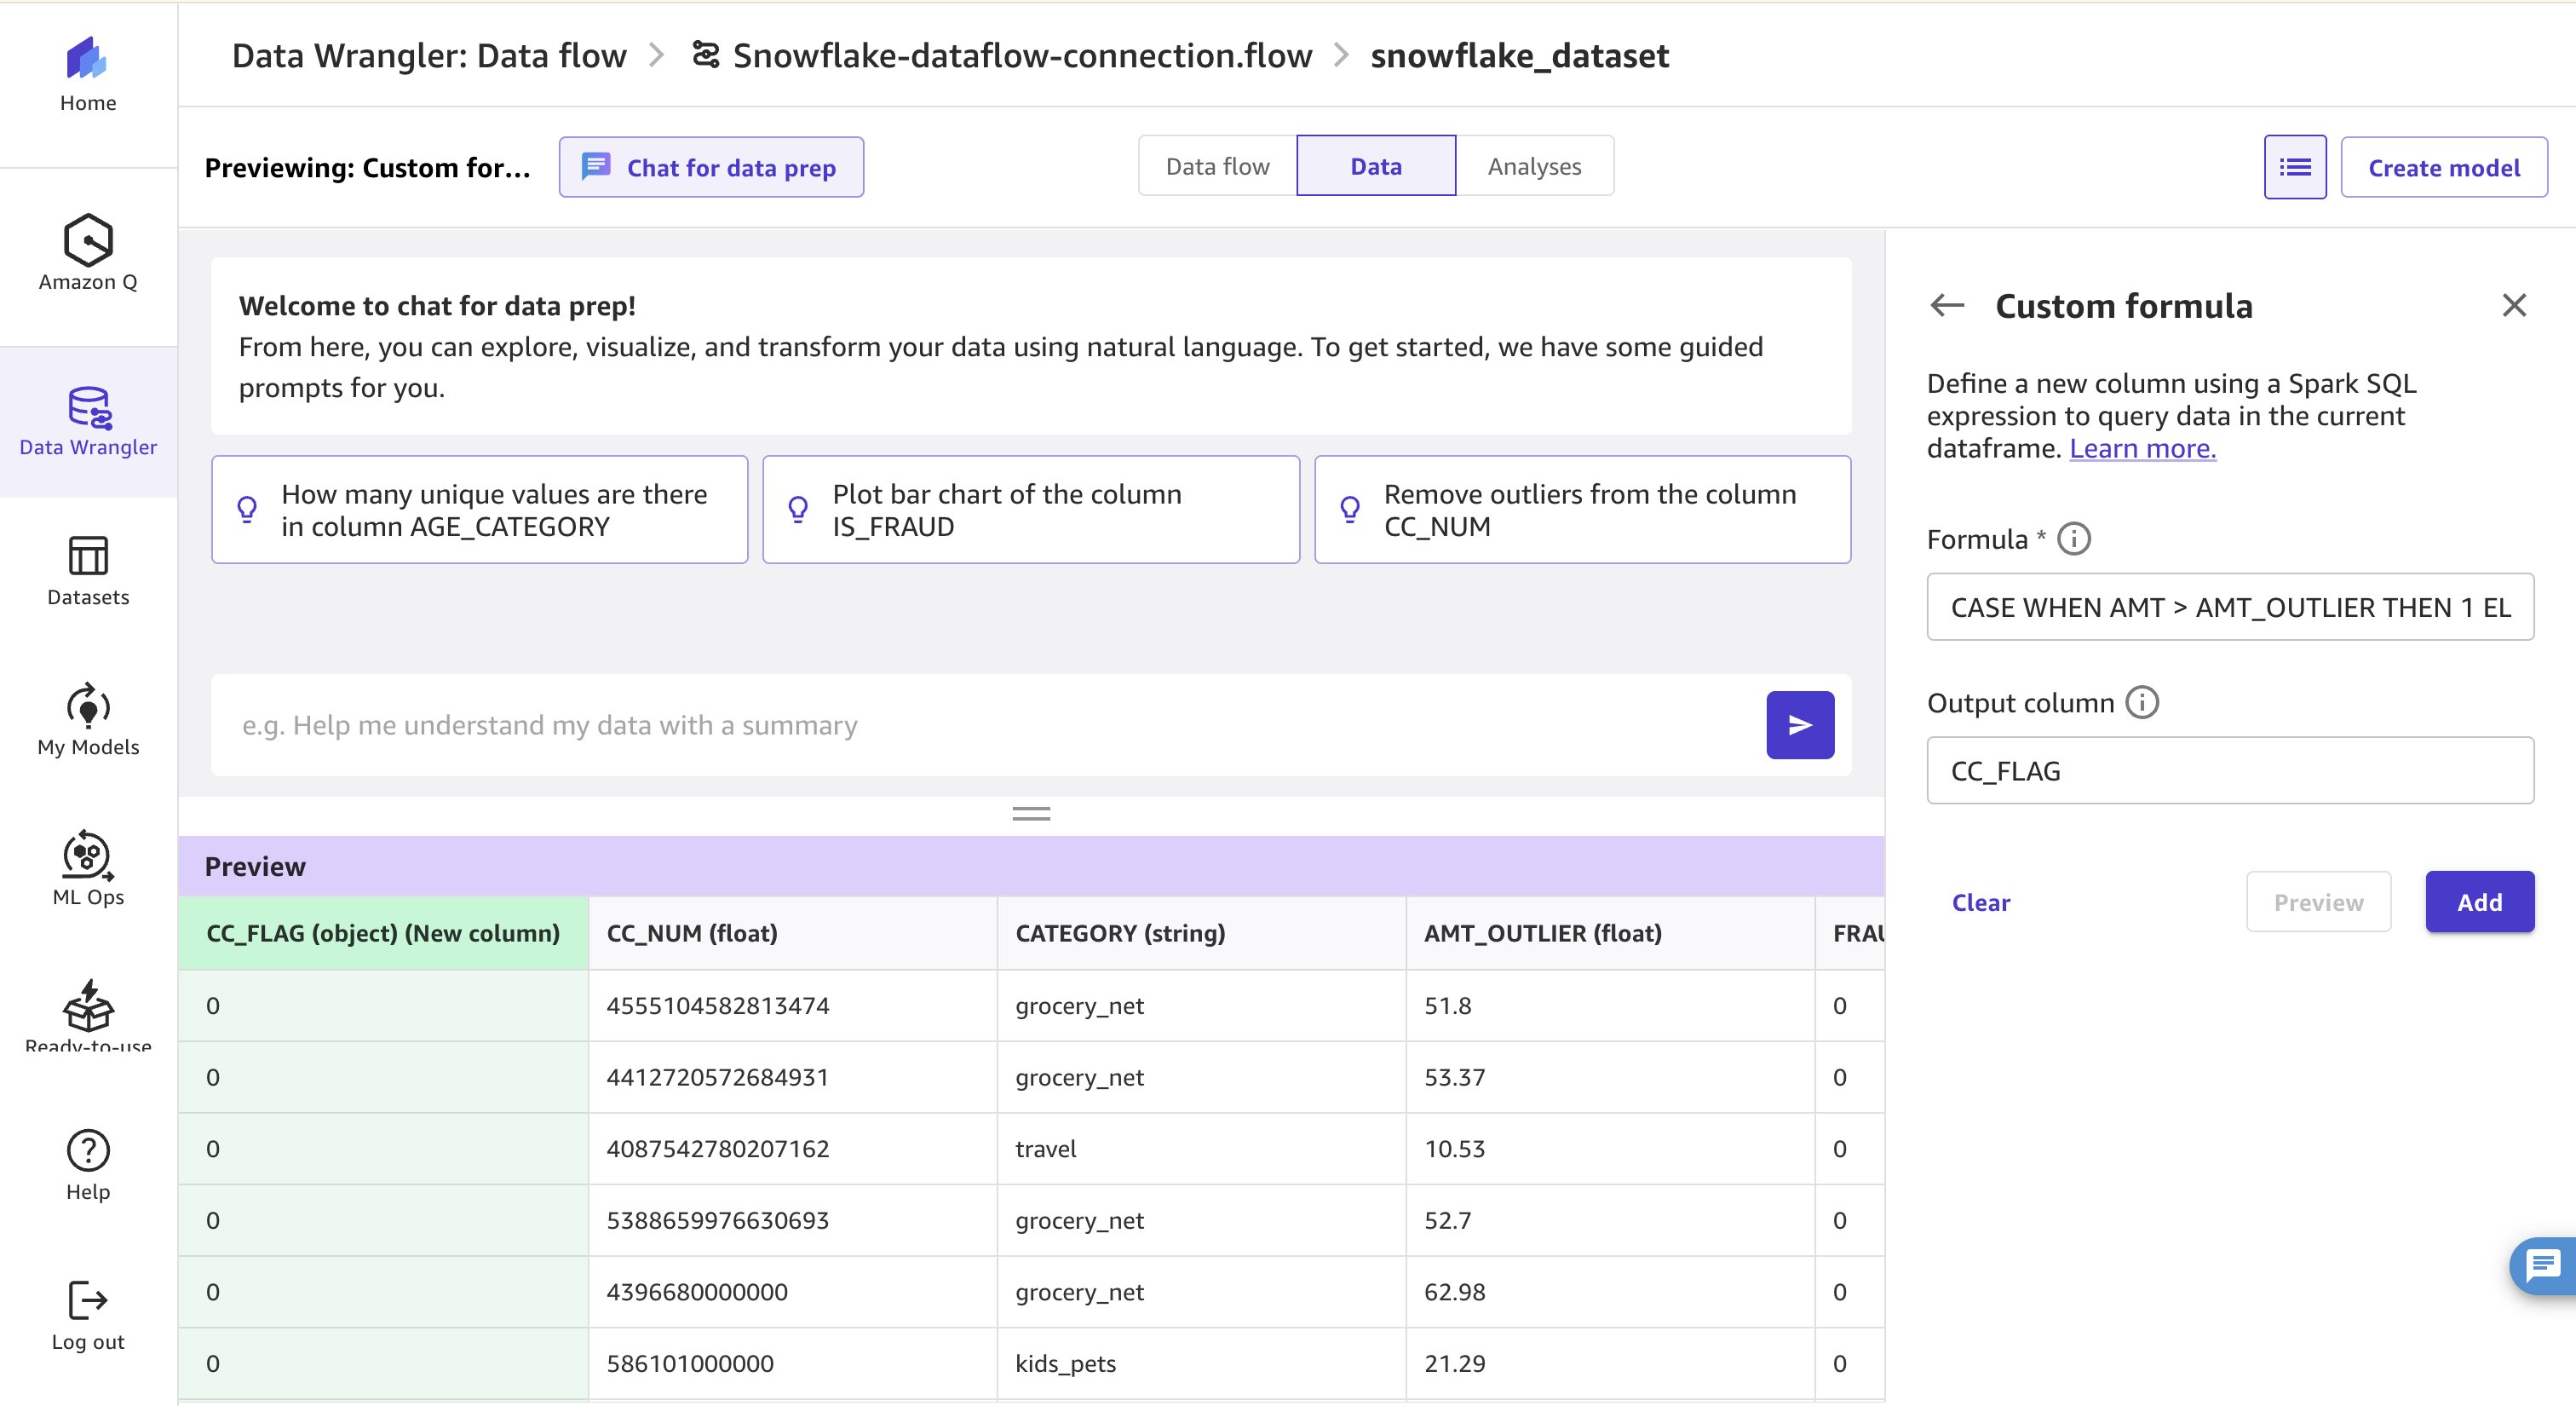Click Snowflake-dataflow-connection.flow breadcrumb
This screenshot has width=2576, height=1406.
click(x=1022, y=55)
